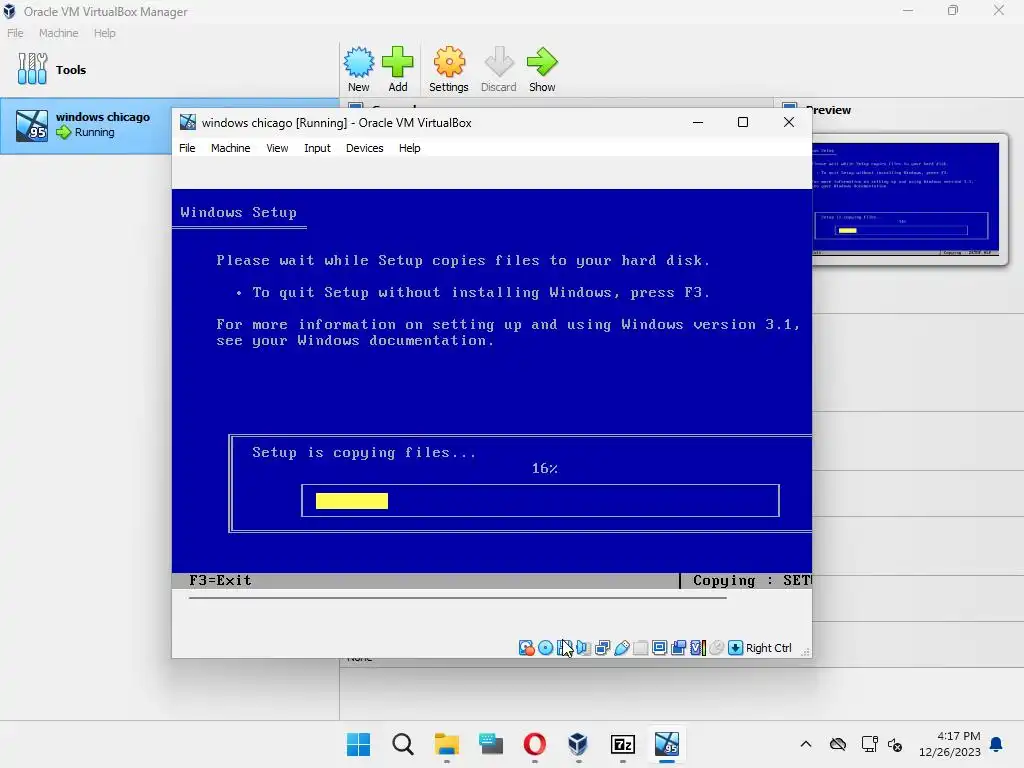Open the Windows Start menu

tap(359, 744)
